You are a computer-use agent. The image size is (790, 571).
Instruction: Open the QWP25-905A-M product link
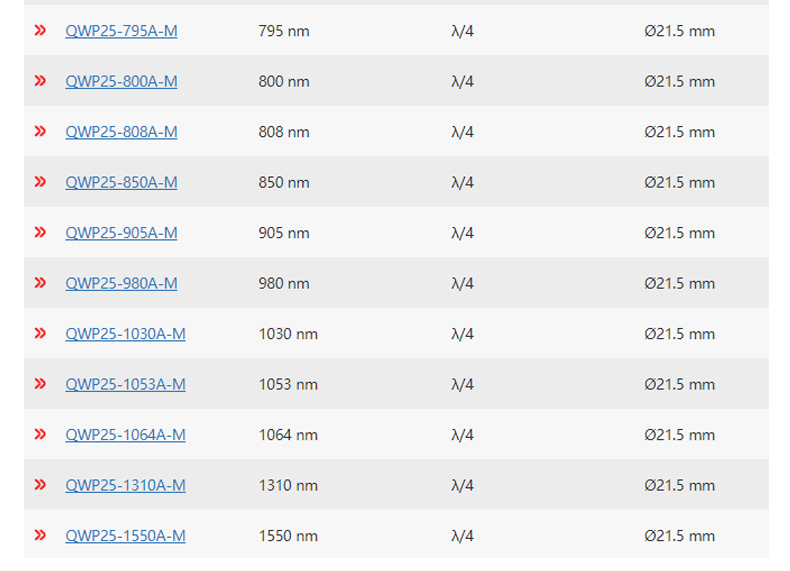pyautogui.click(x=121, y=233)
